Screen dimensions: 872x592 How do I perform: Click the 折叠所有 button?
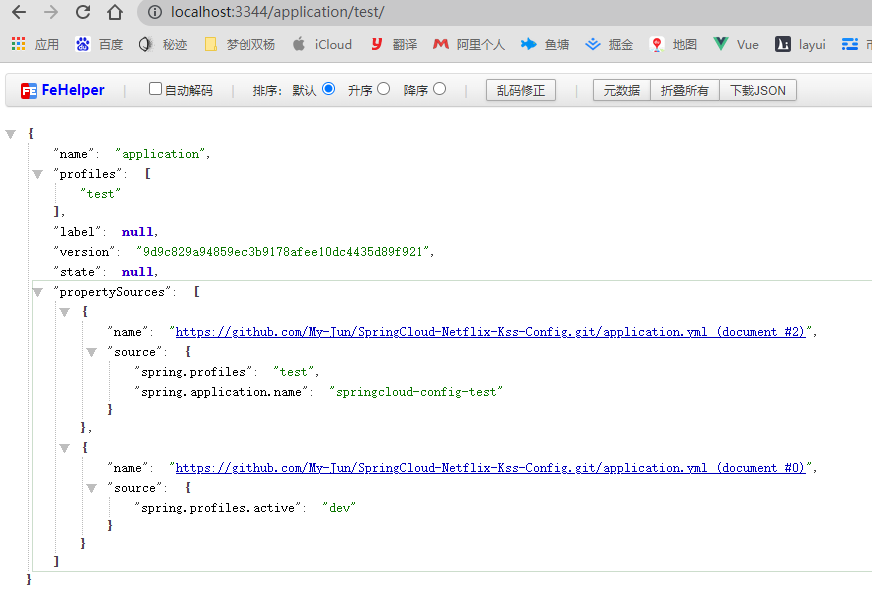click(685, 90)
